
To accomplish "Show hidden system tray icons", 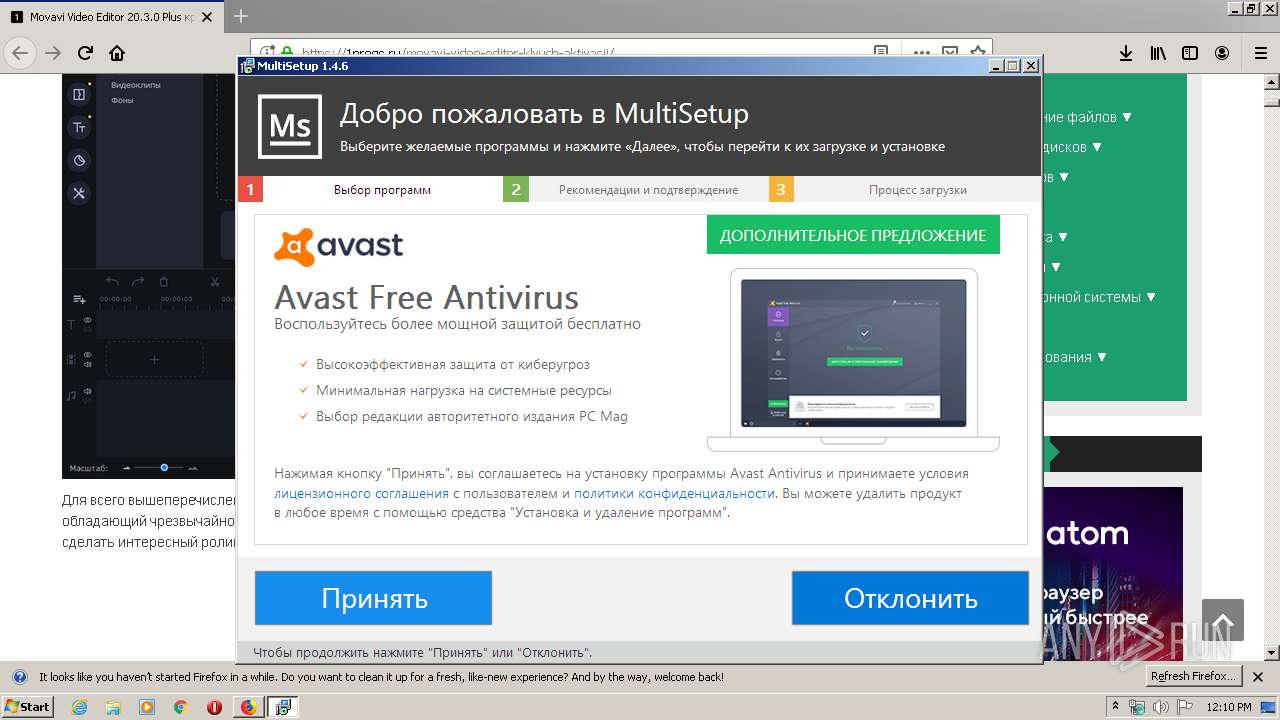I will click(x=1116, y=707).
